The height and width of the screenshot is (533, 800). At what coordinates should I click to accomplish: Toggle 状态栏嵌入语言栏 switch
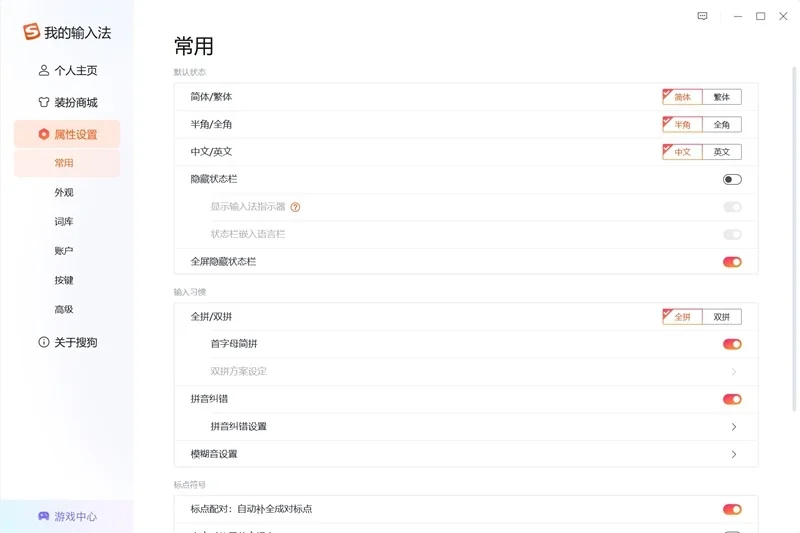pos(732,235)
